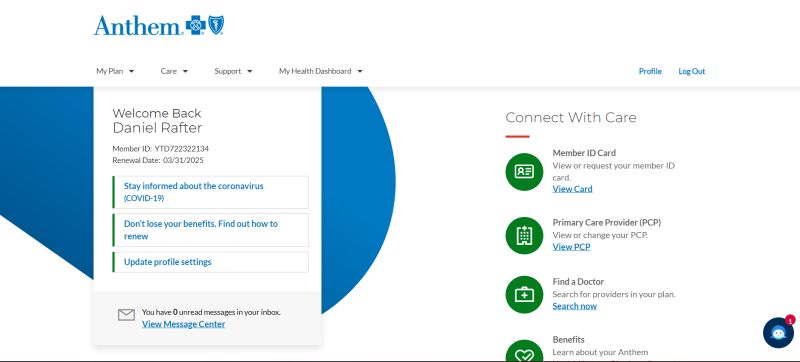Expand the My Health Dashboard menu

pos(321,71)
